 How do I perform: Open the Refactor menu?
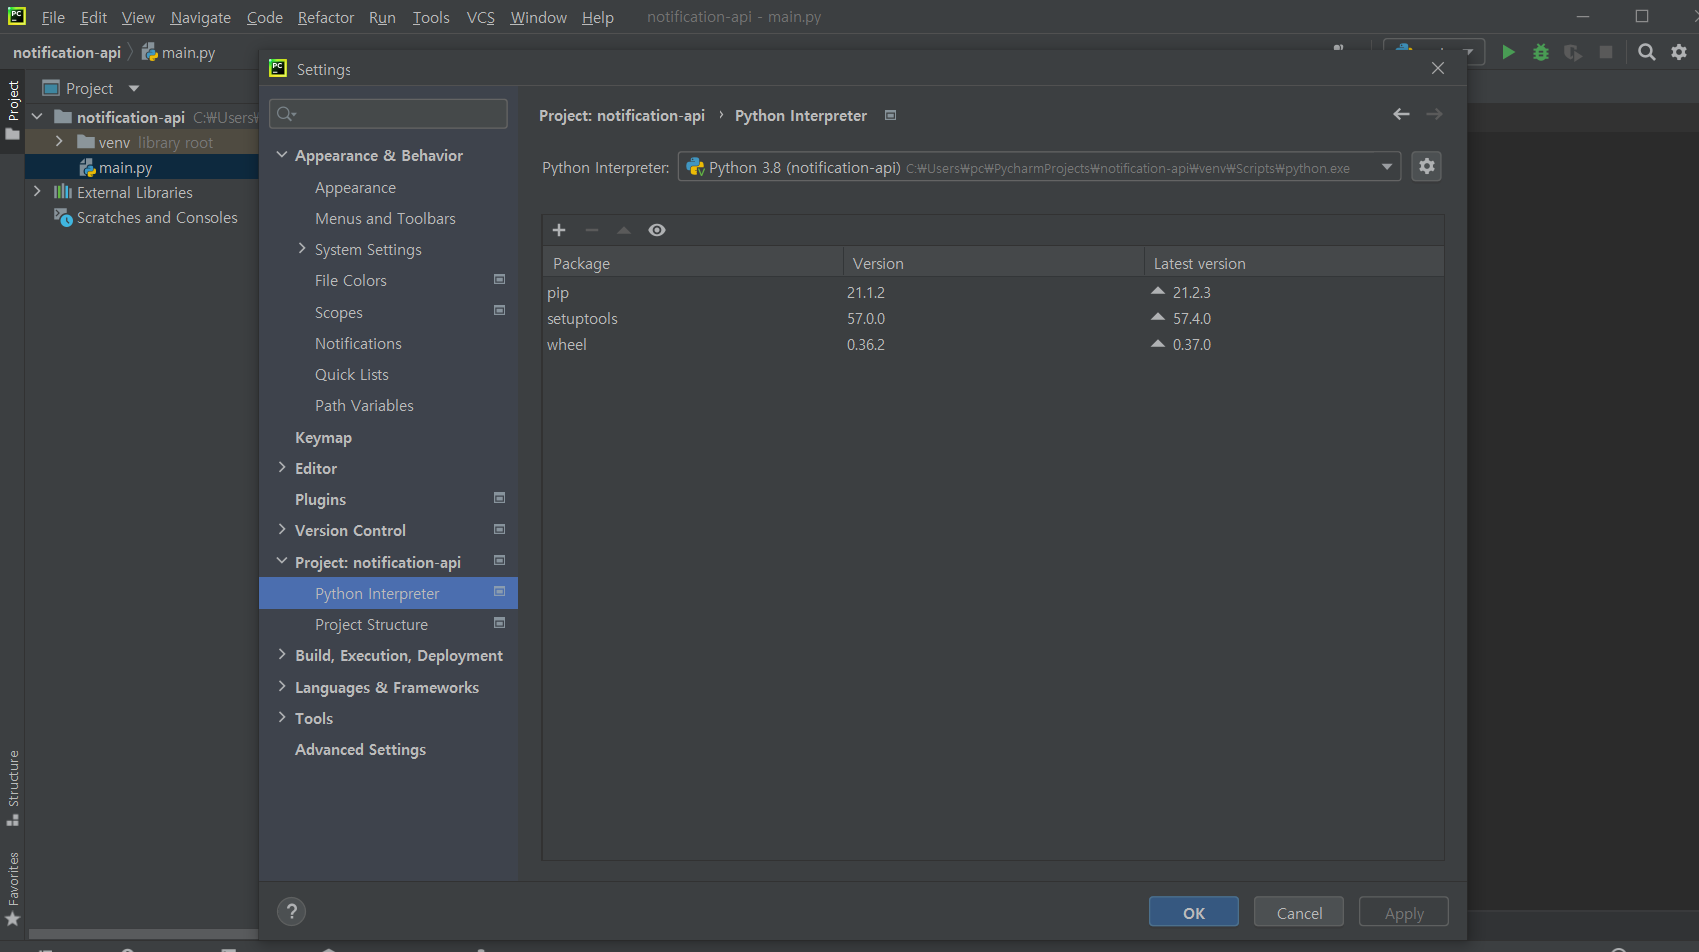[x=326, y=17]
